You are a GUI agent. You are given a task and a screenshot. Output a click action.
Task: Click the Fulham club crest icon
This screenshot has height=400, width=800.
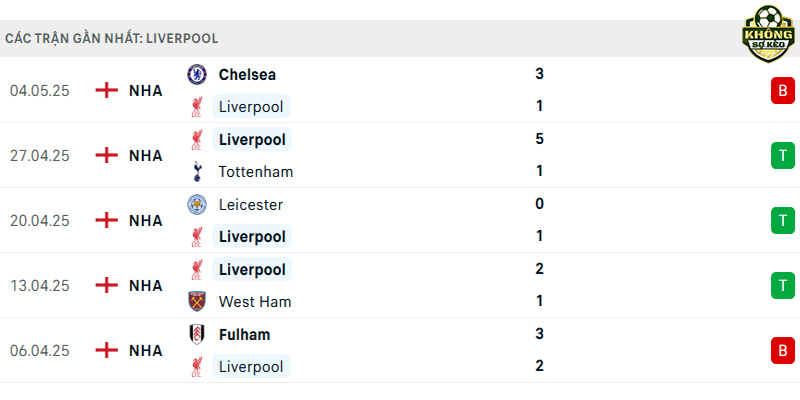click(196, 335)
